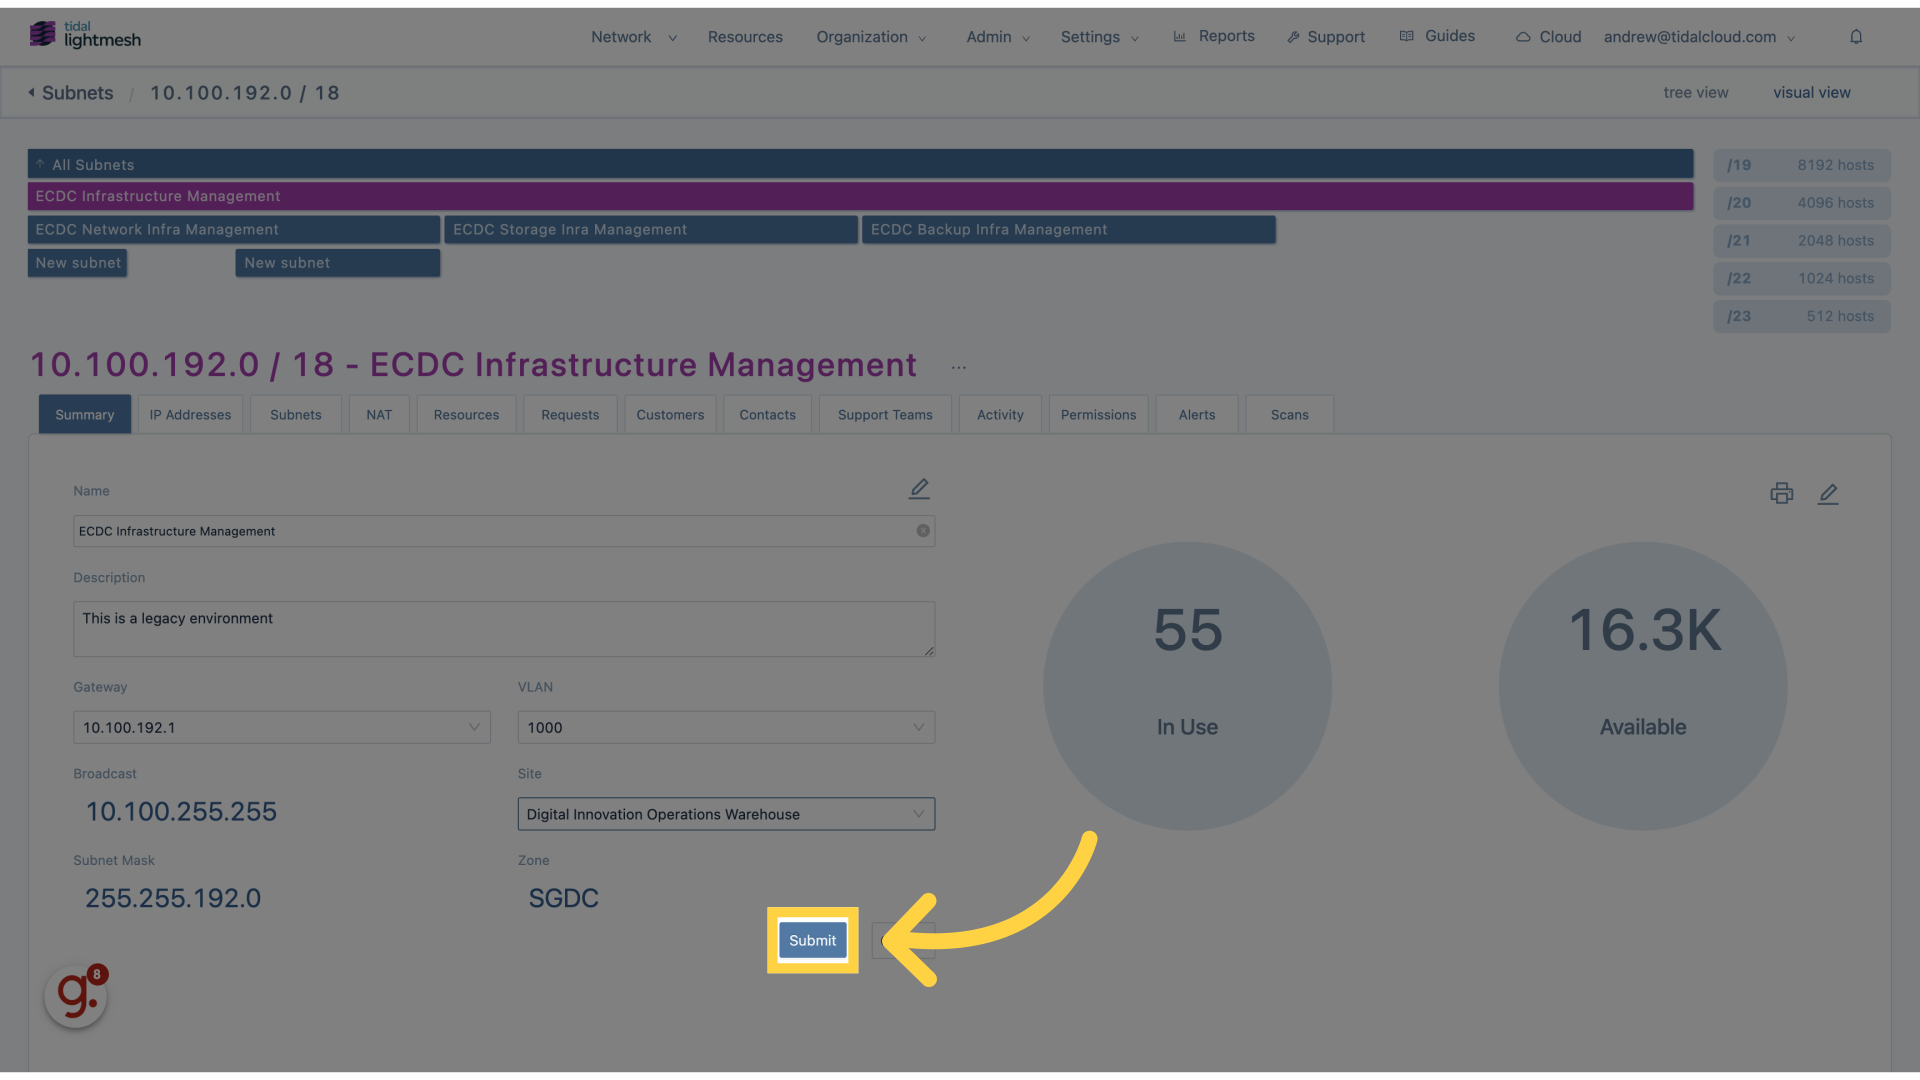Open Reports in the top navigation
This screenshot has height=1080, width=1920.
point(1226,36)
